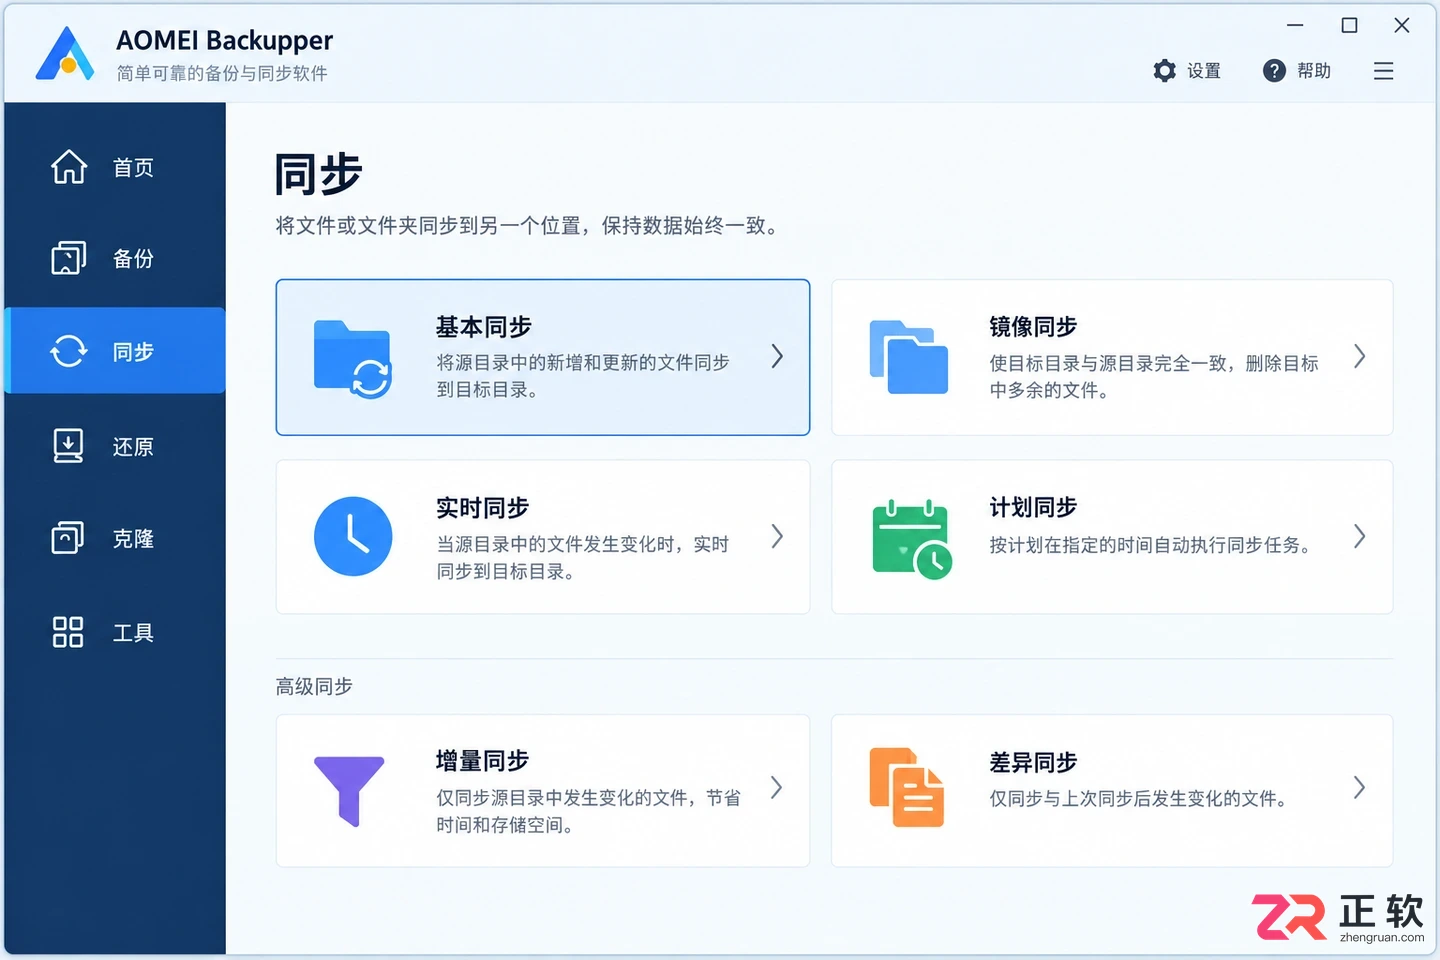Click the 基本同步 folder sync icon
The width and height of the screenshot is (1440, 960).
point(352,359)
